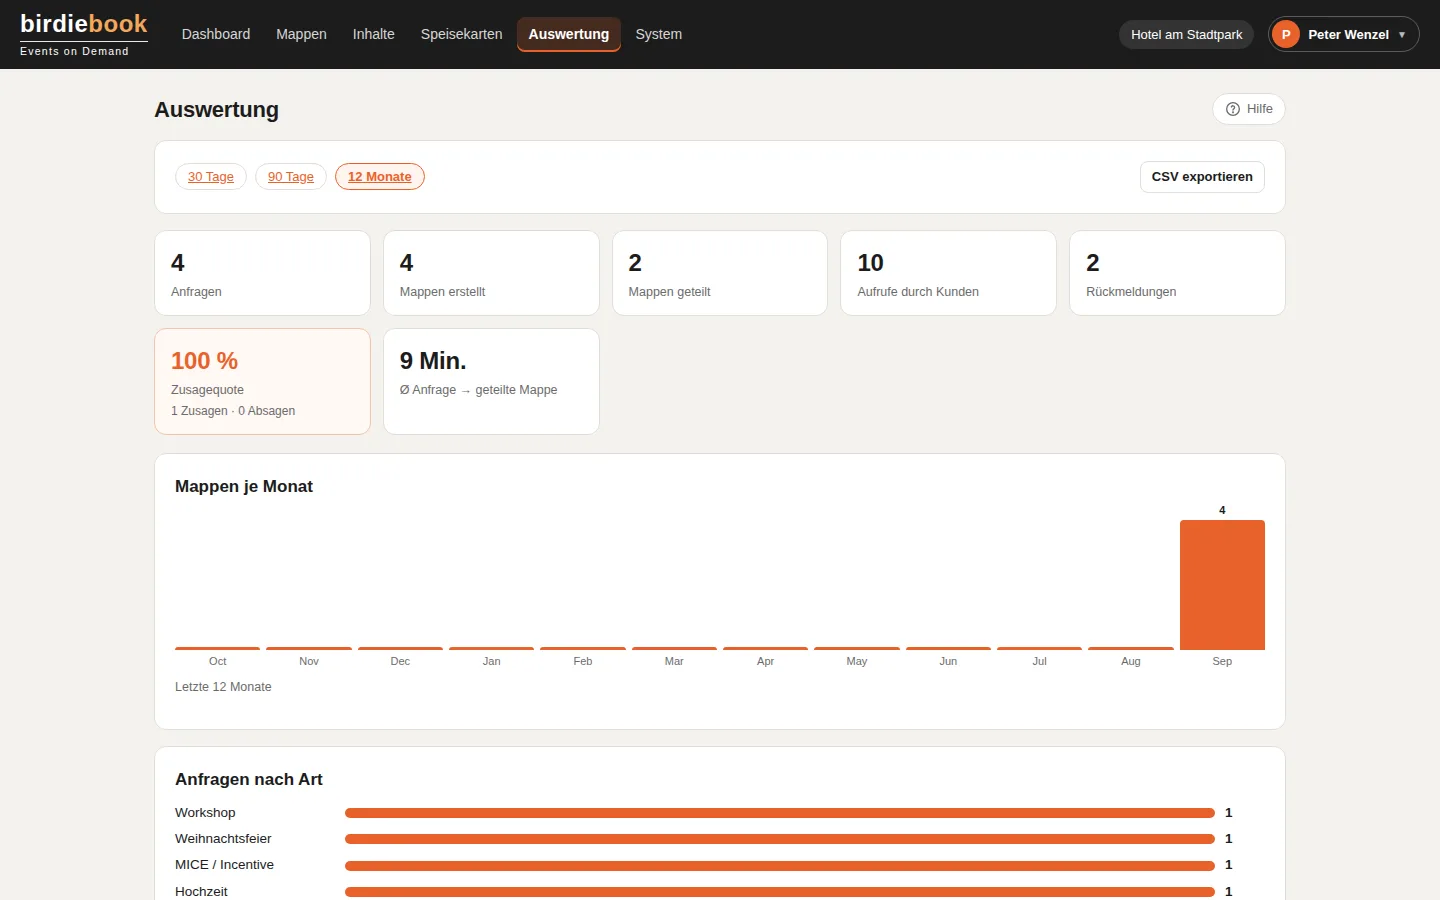
Task: Click the Mappen geteilt stat card
Action: click(720, 273)
